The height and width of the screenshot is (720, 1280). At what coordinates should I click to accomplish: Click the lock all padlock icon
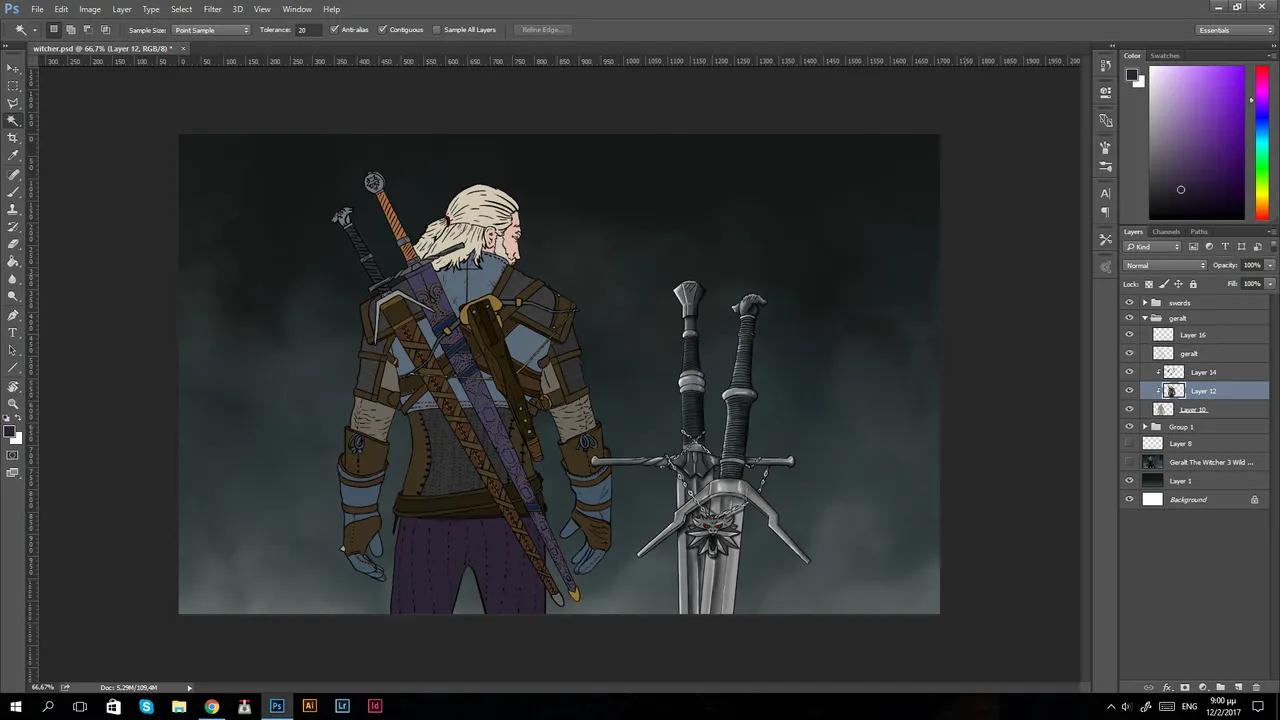(x=1192, y=284)
